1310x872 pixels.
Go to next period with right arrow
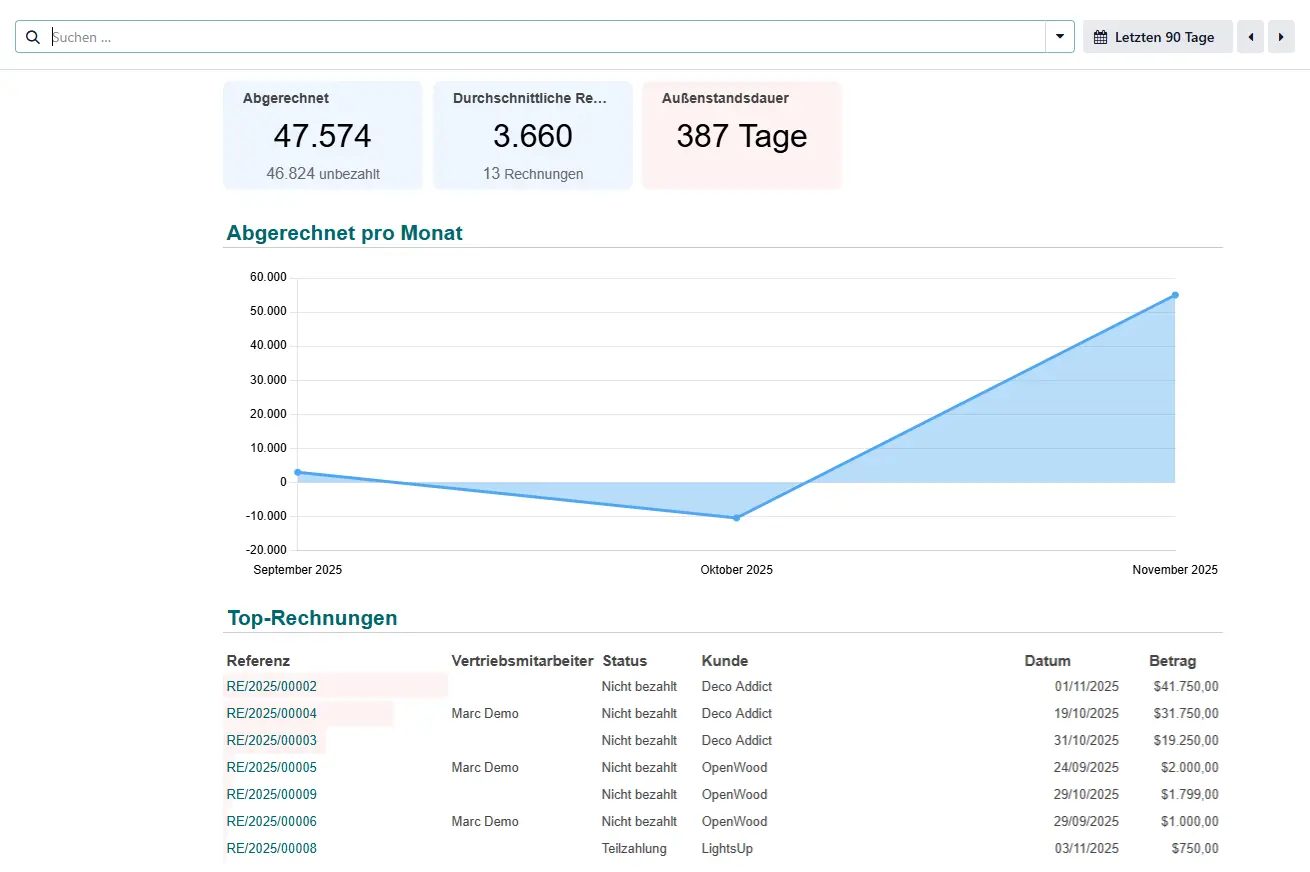pyautogui.click(x=1281, y=37)
